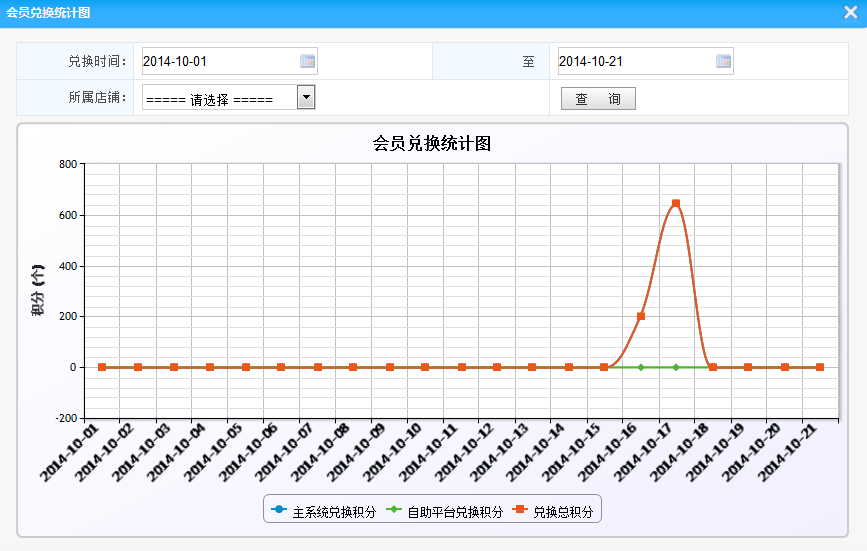
Task: Expand the 所属店铺 dropdown arrow
Action: [x=306, y=97]
